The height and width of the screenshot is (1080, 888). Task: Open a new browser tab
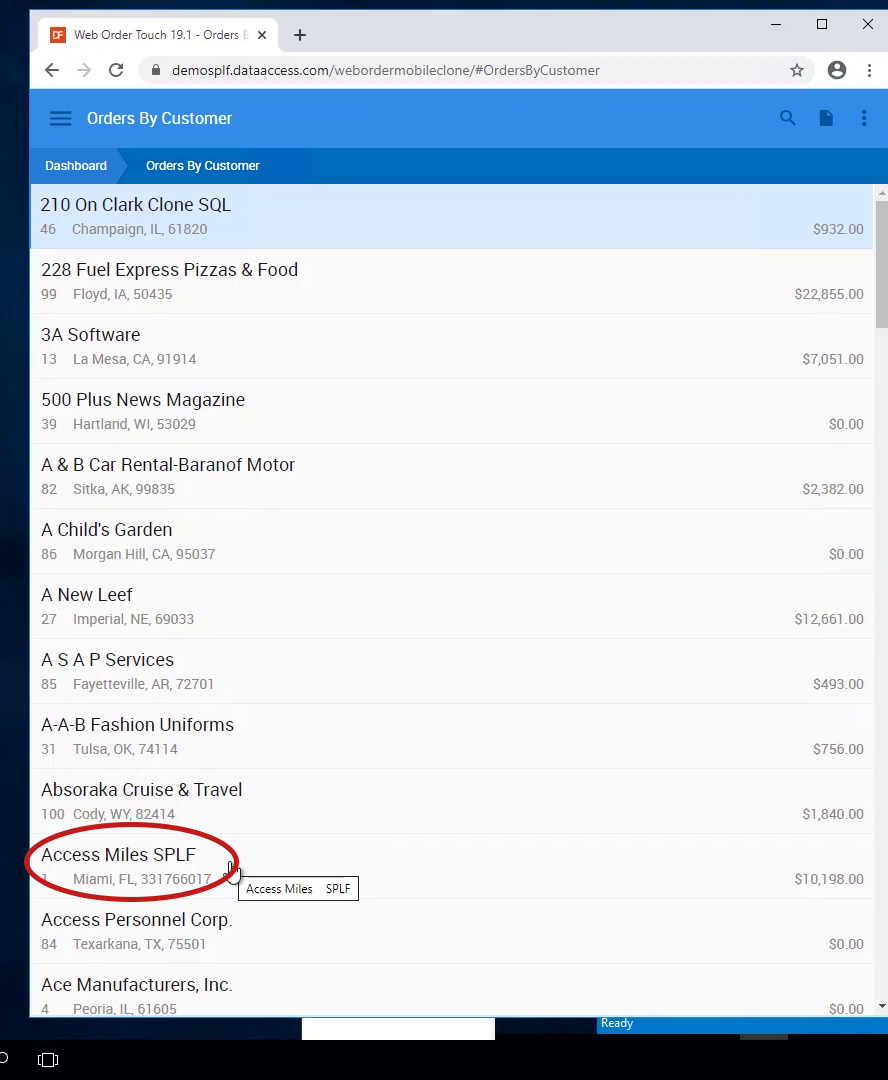click(300, 35)
